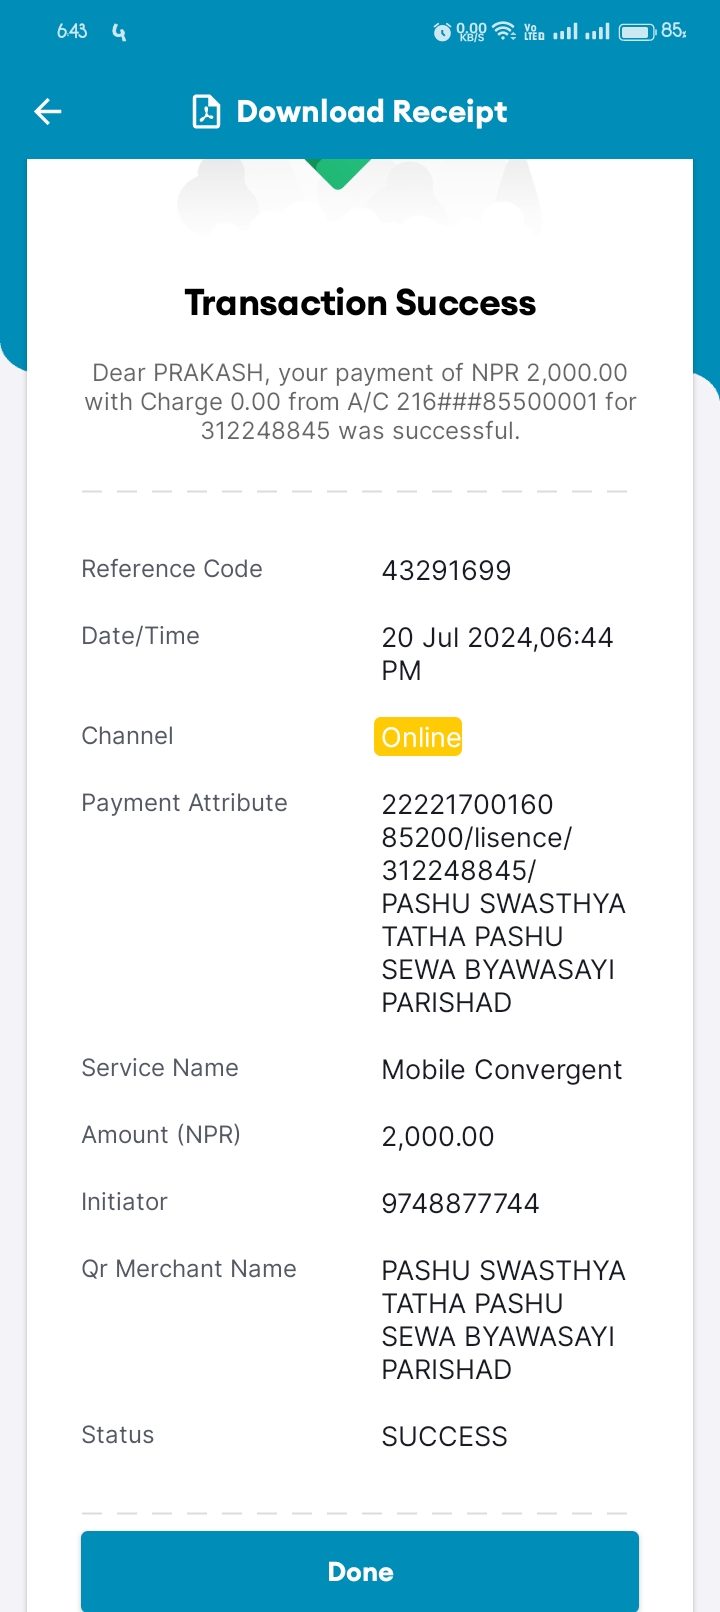Select reference code 43291699
The height and width of the screenshot is (1612, 720).
tap(446, 570)
